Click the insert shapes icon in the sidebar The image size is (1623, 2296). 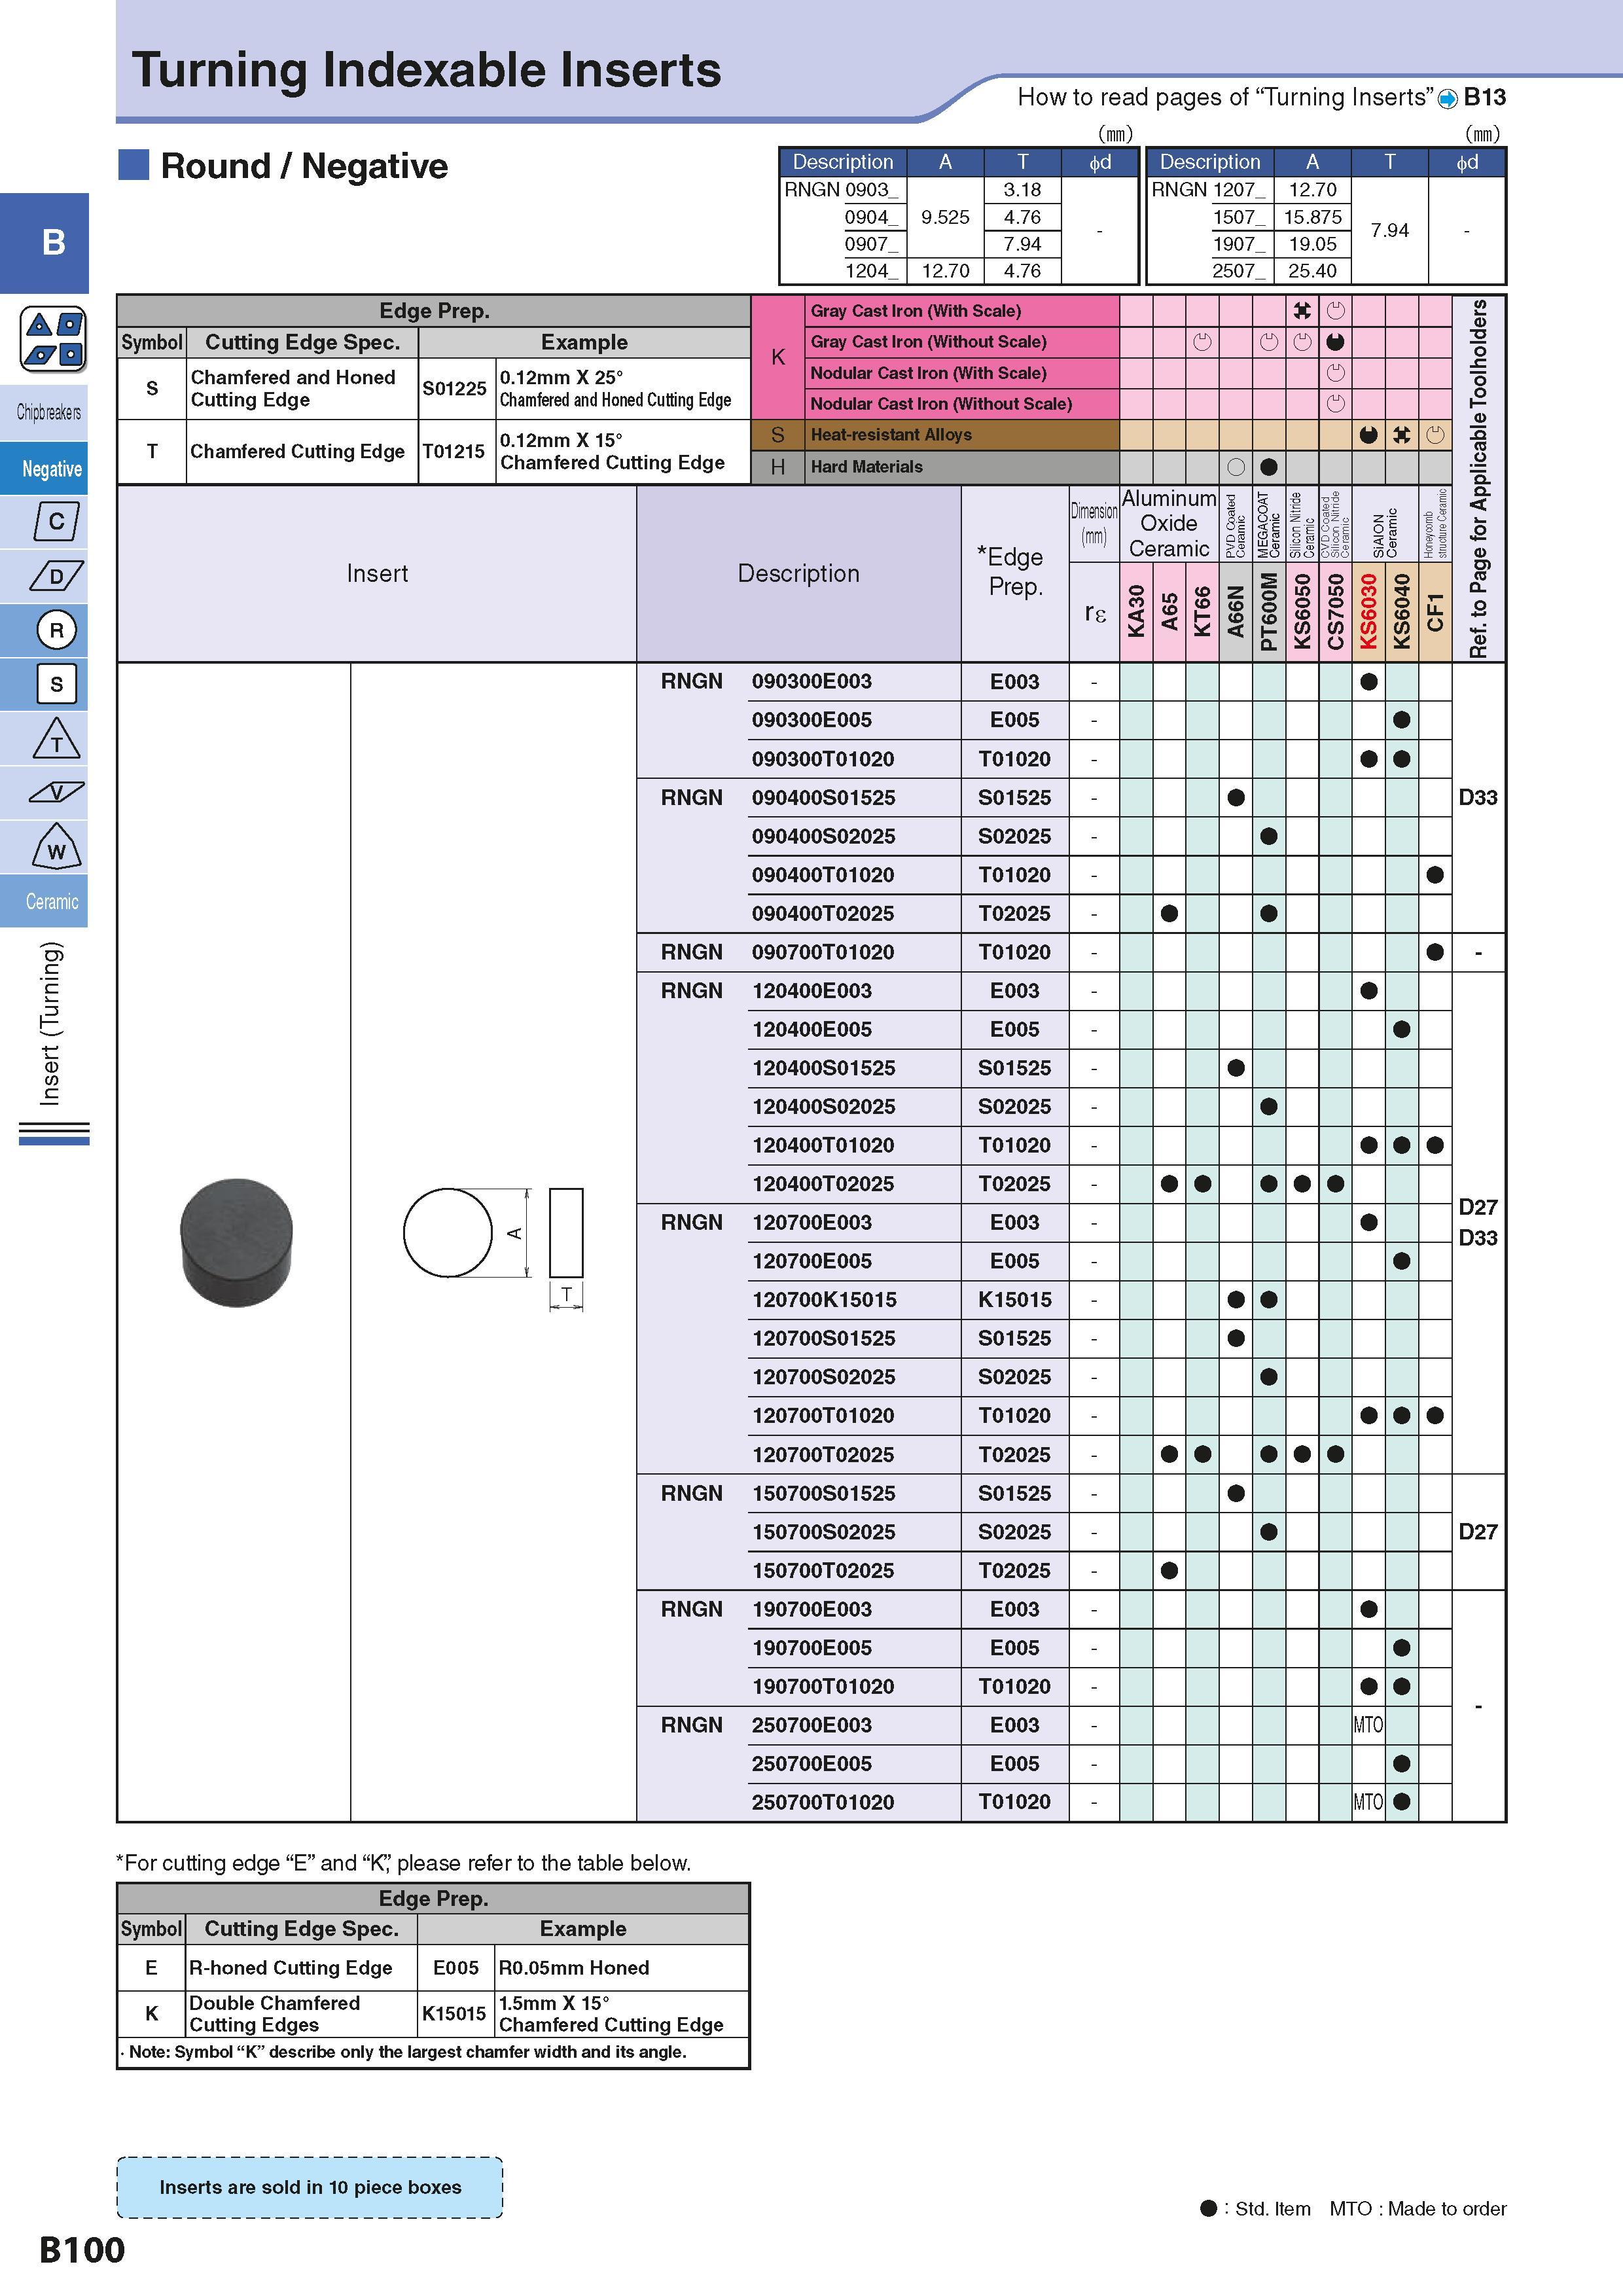[x=53, y=339]
